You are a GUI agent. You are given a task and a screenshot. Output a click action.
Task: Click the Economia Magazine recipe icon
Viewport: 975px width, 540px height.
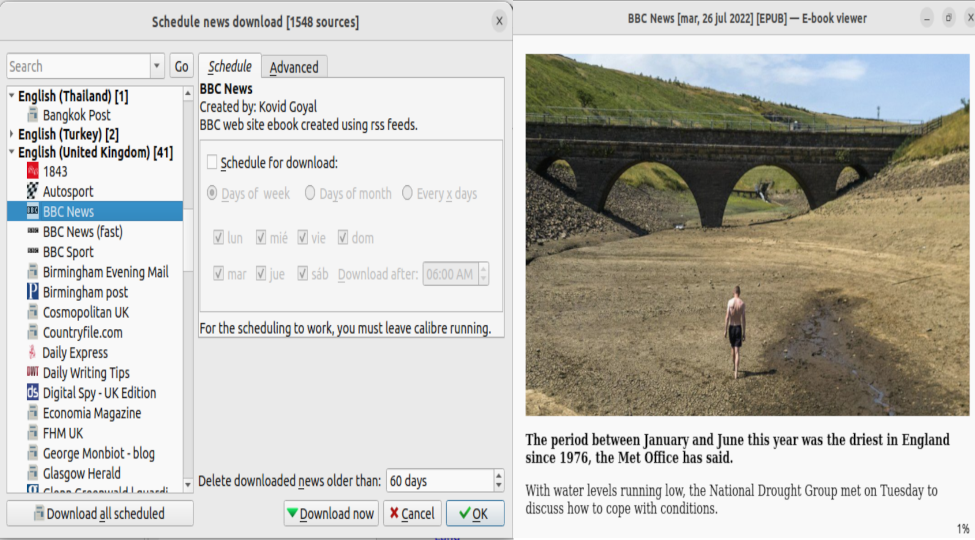(x=32, y=412)
